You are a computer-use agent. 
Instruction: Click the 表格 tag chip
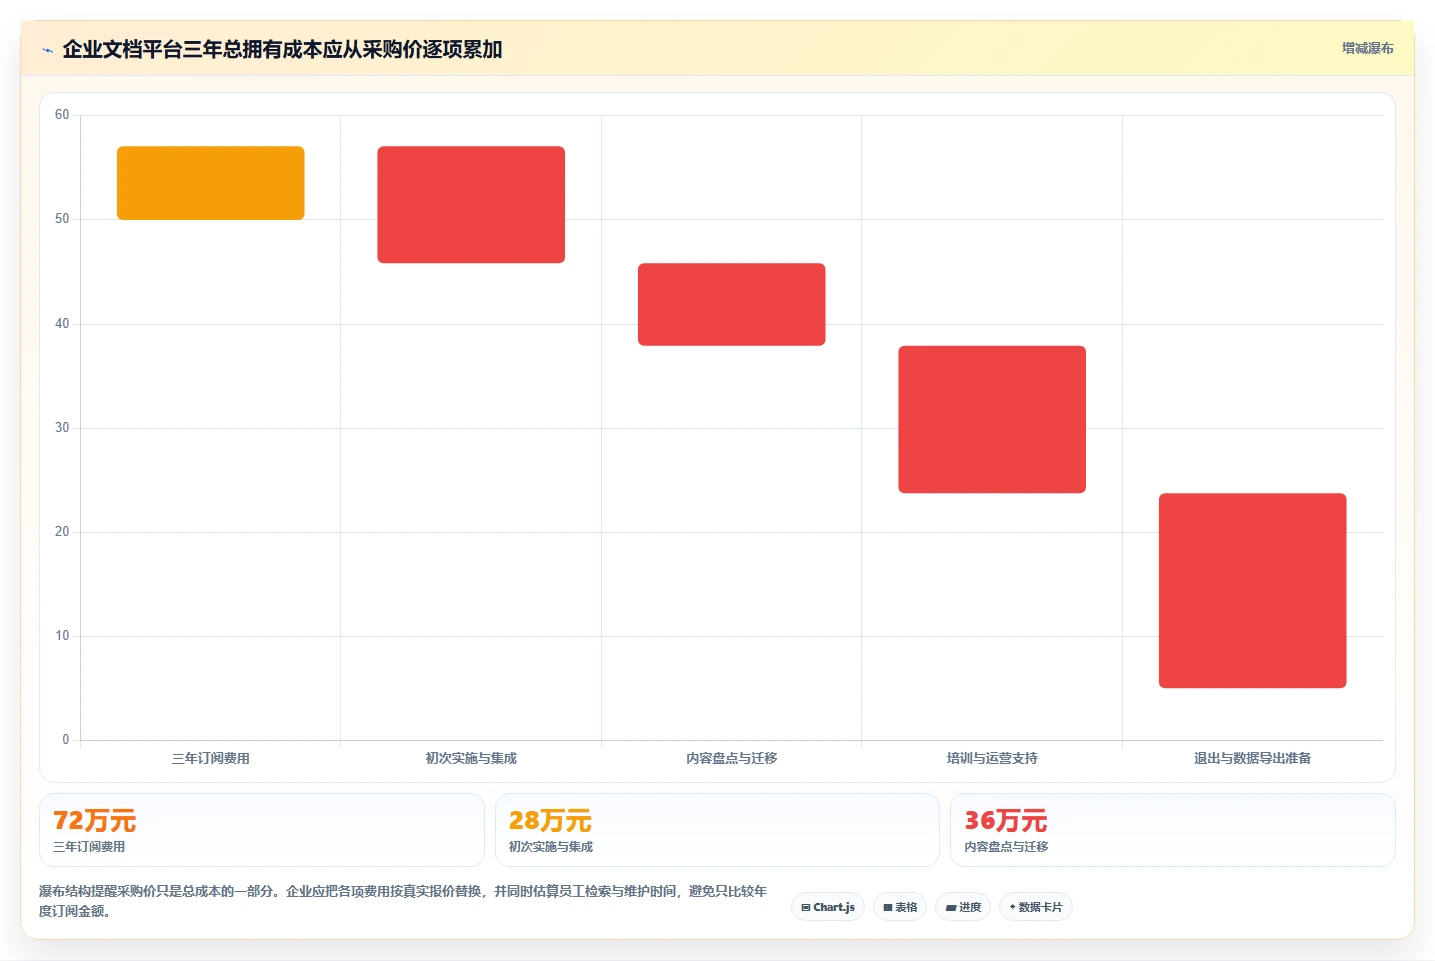(900, 907)
